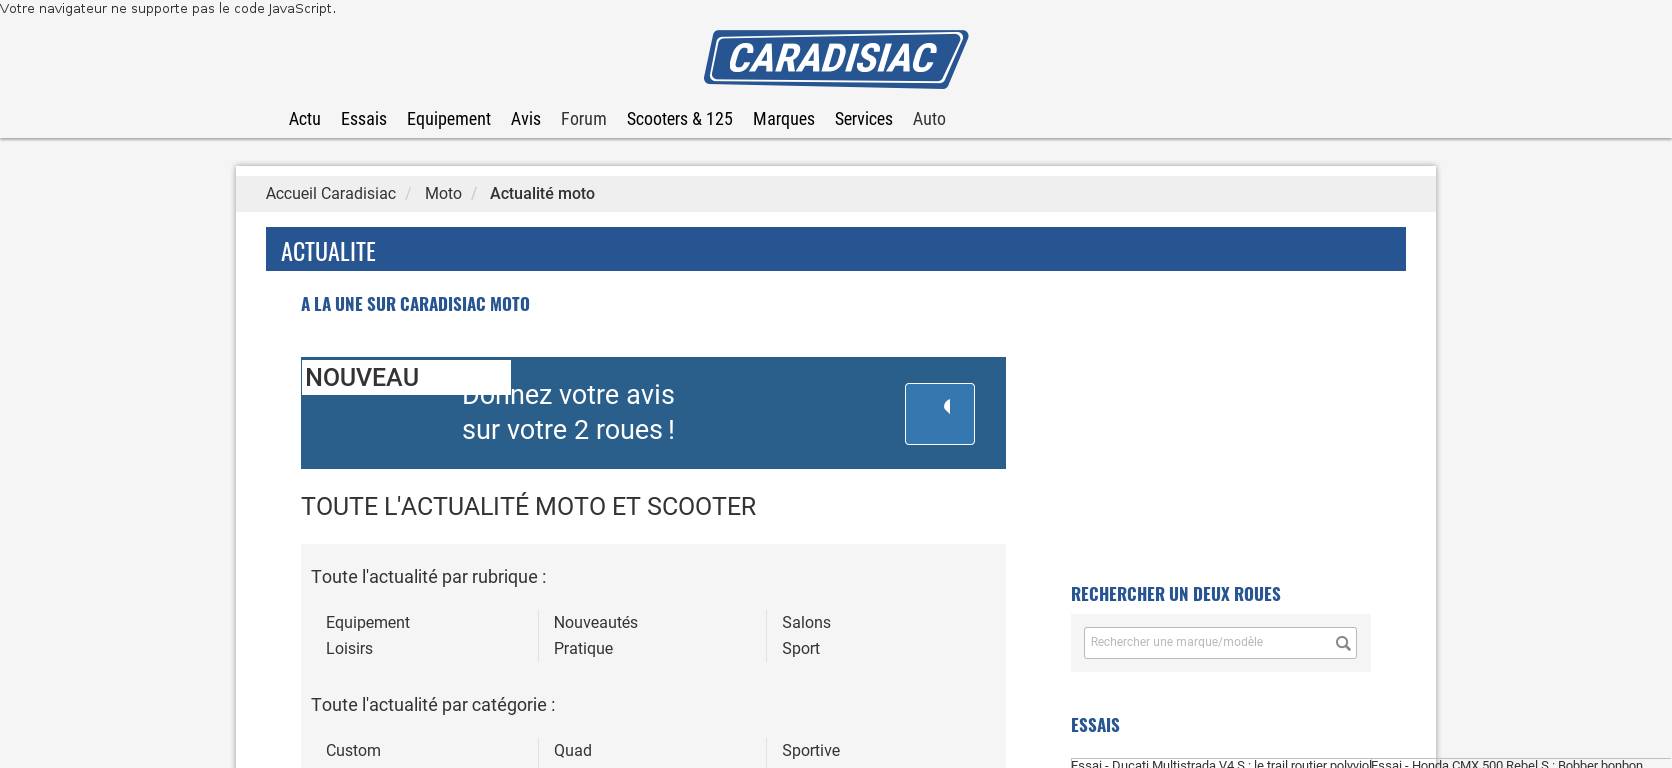Open the Sport rubrique link

click(x=800, y=649)
